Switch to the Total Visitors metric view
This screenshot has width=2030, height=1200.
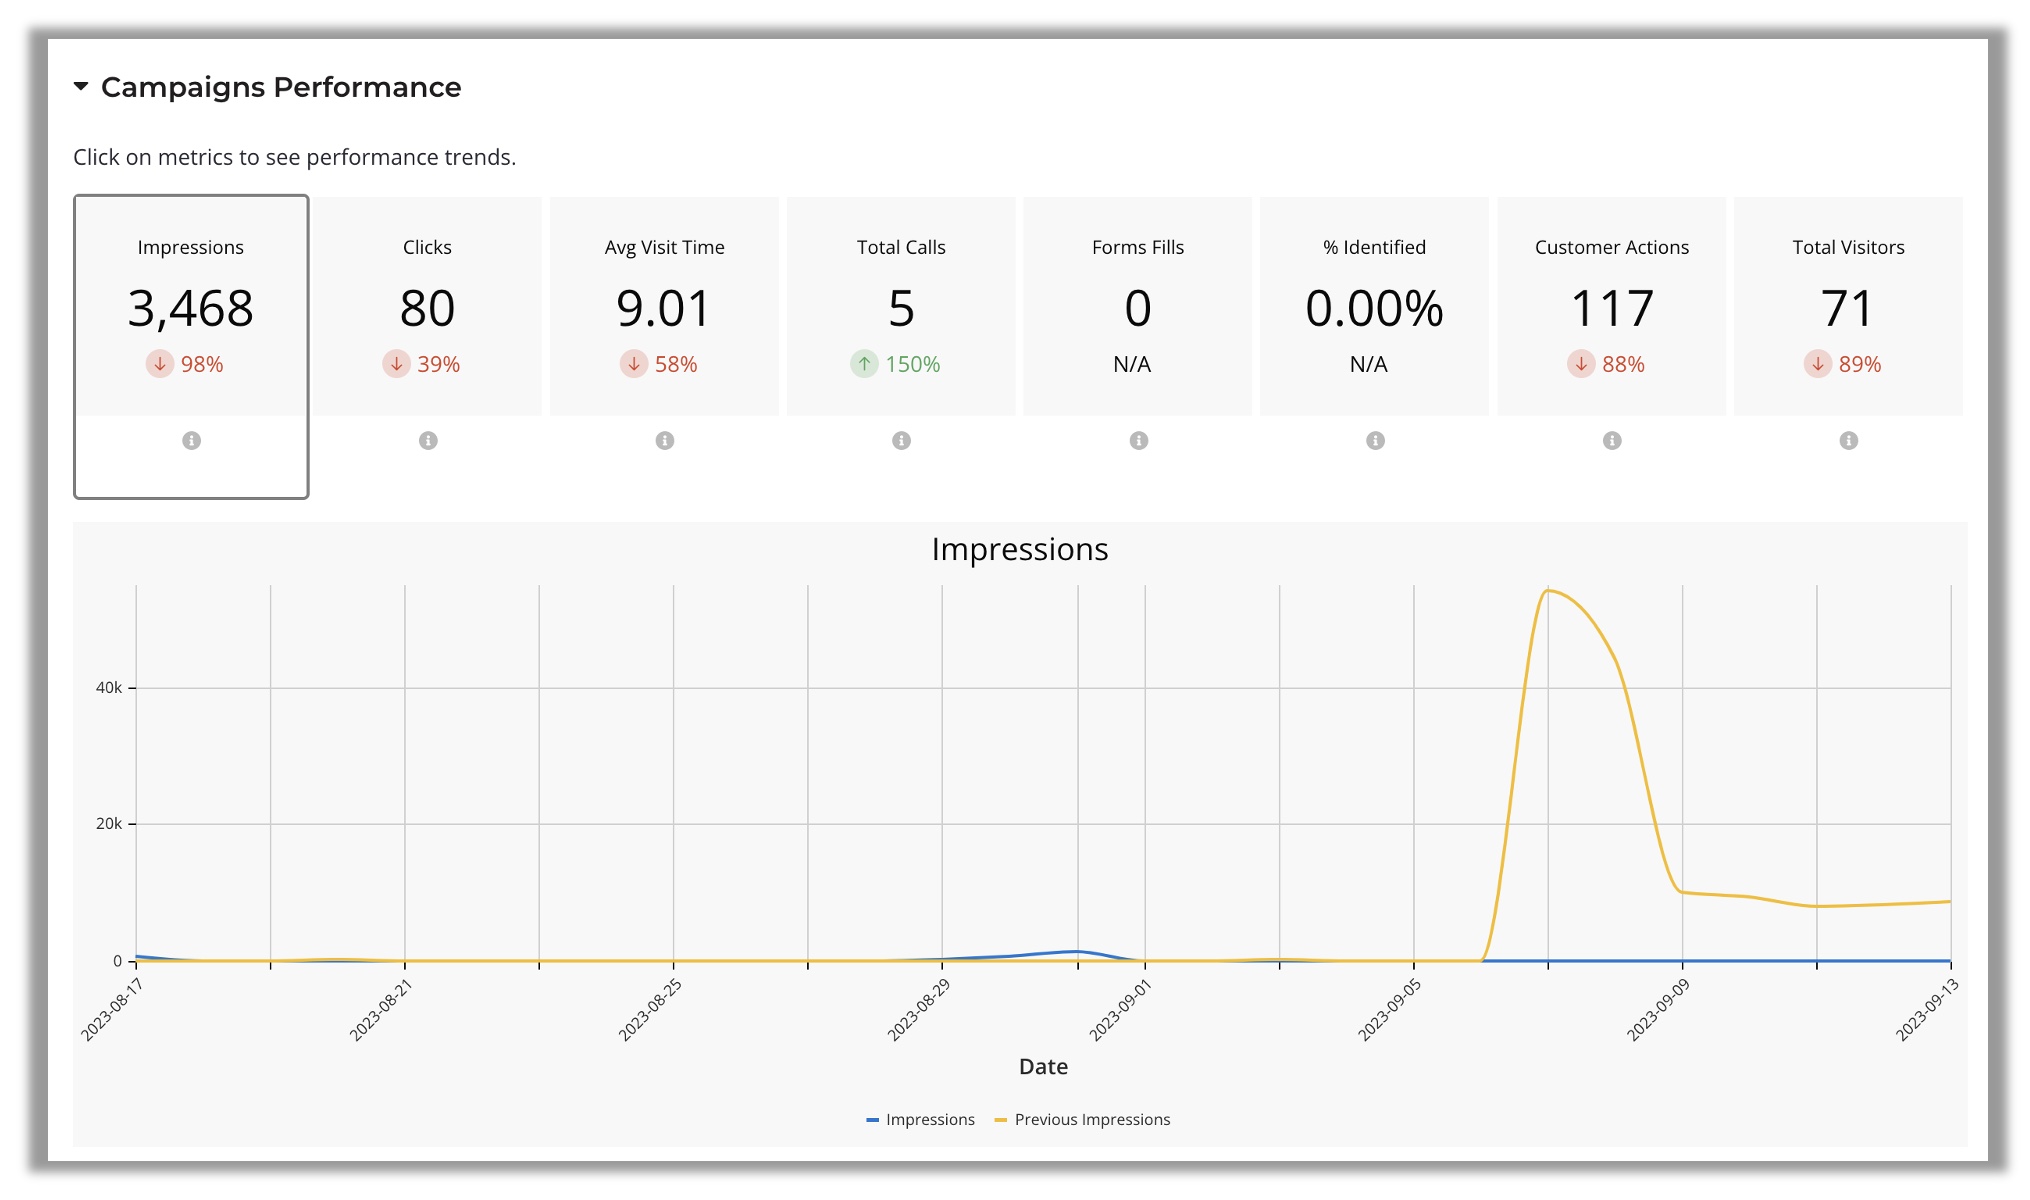1848,300
